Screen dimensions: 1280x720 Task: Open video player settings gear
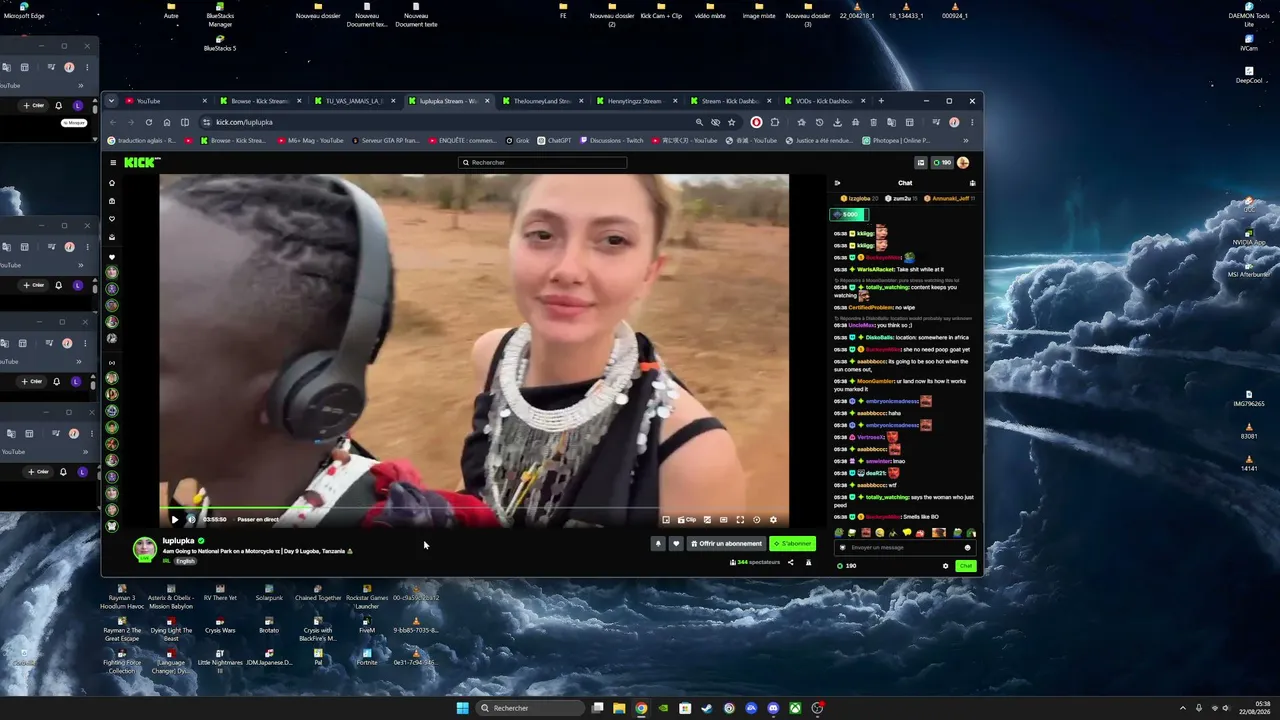pyautogui.click(x=773, y=520)
